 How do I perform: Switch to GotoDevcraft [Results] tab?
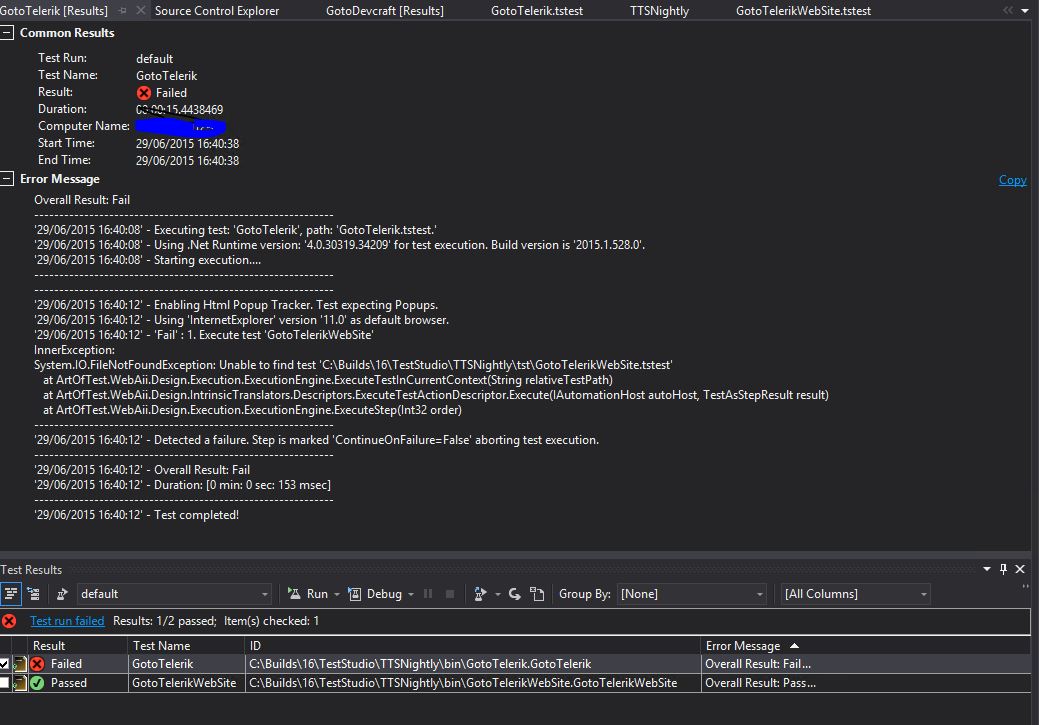pyautogui.click(x=385, y=11)
